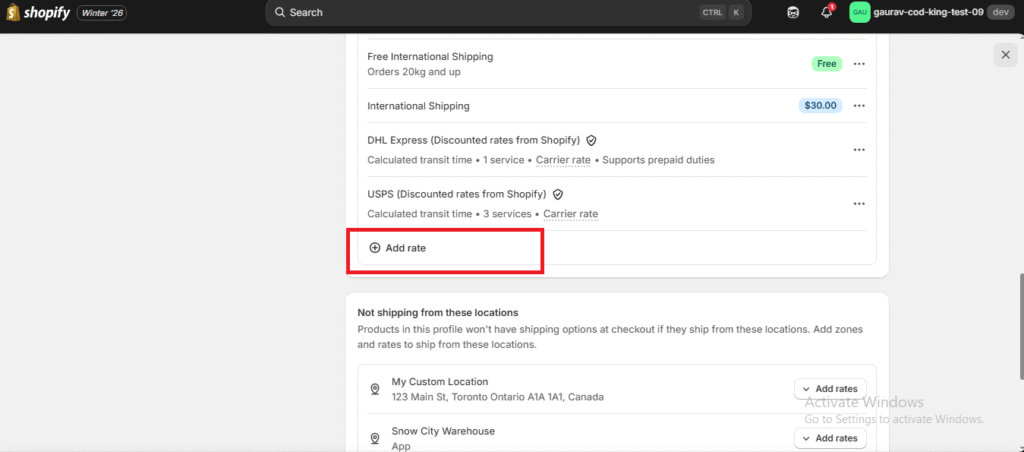Open the Sidekick assistant icon

793,13
